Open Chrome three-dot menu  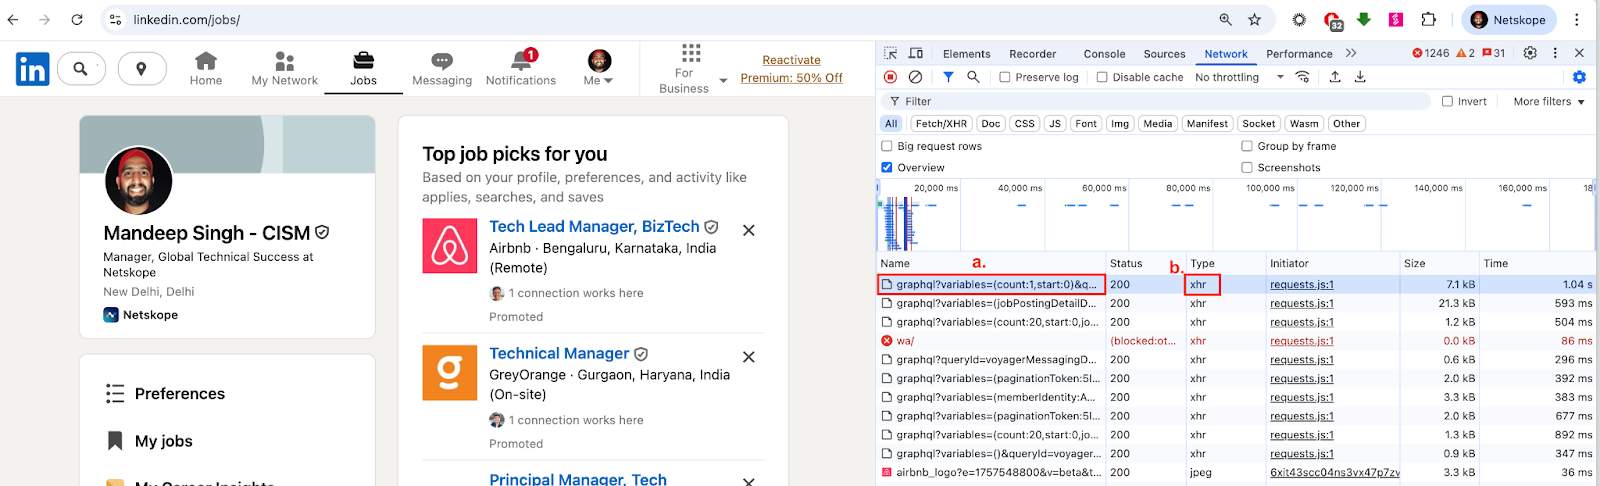coord(1577,20)
